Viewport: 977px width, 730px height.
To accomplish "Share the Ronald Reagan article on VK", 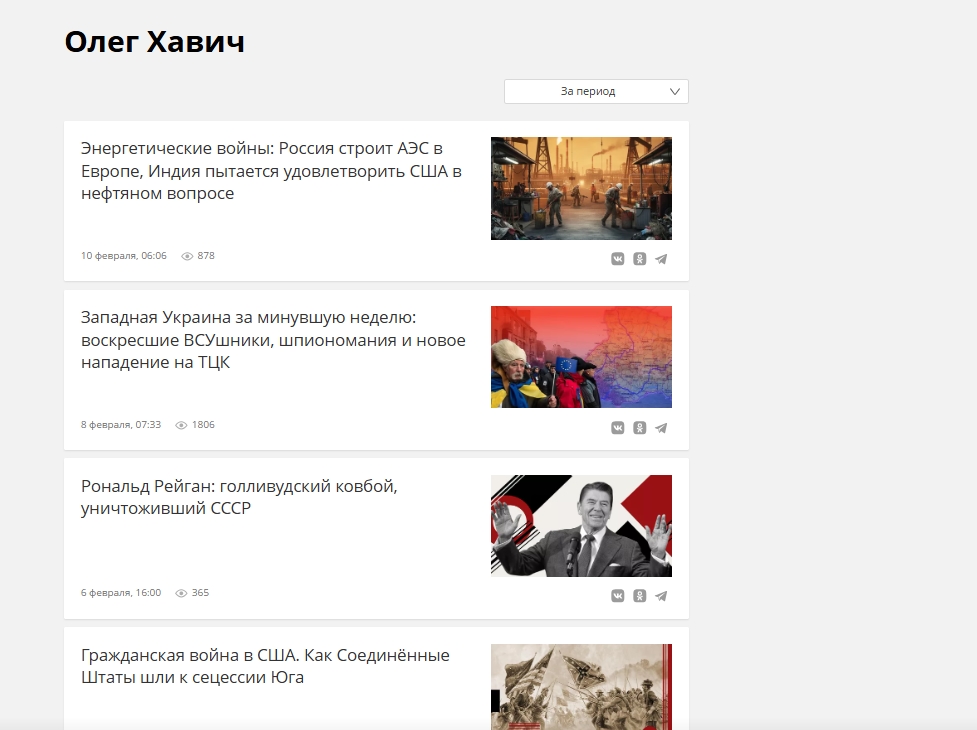I will click(x=617, y=596).
